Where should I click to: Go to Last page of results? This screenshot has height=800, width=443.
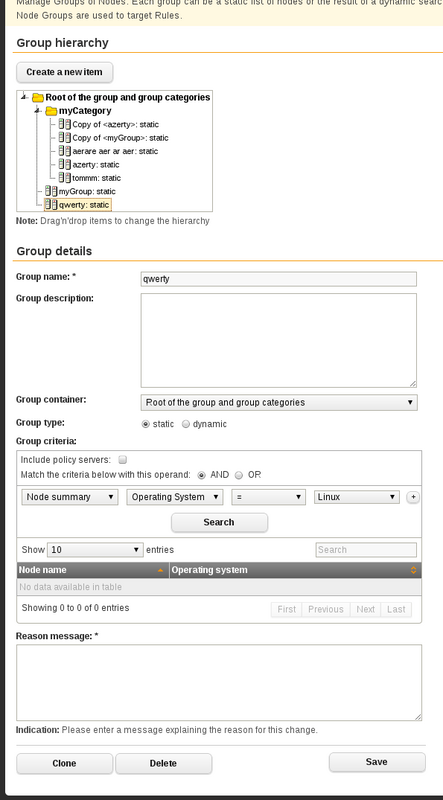(396, 610)
